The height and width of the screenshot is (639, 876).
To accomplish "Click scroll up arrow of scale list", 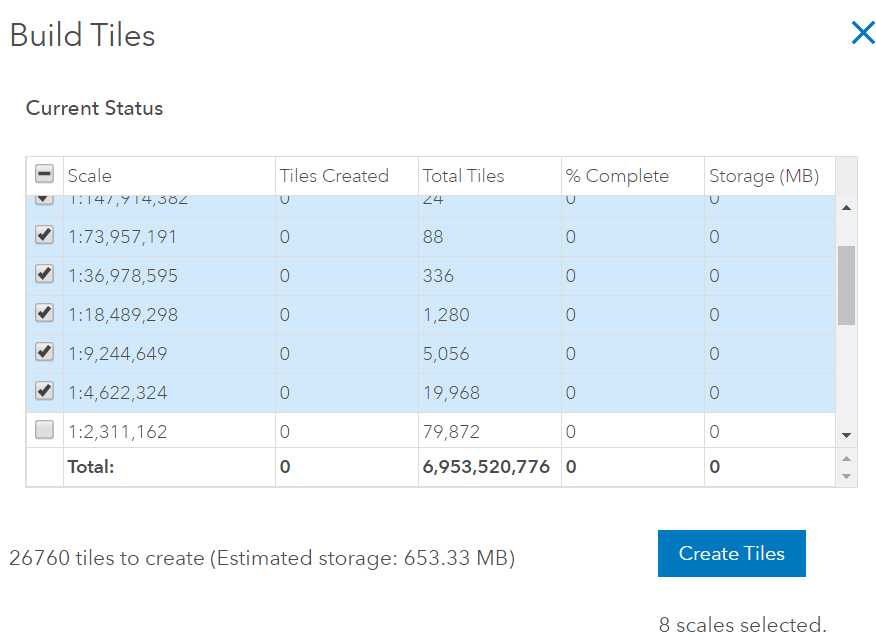I will pos(846,208).
